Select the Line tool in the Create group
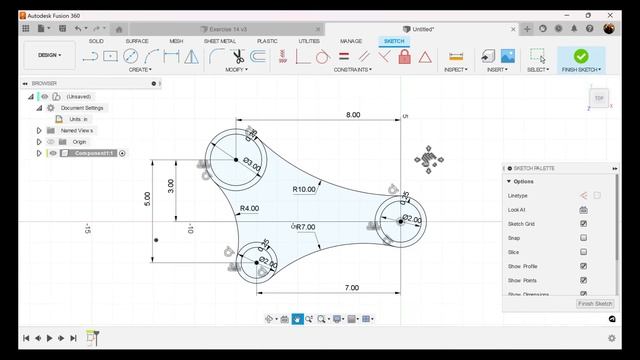 click(x=90, y=56)
